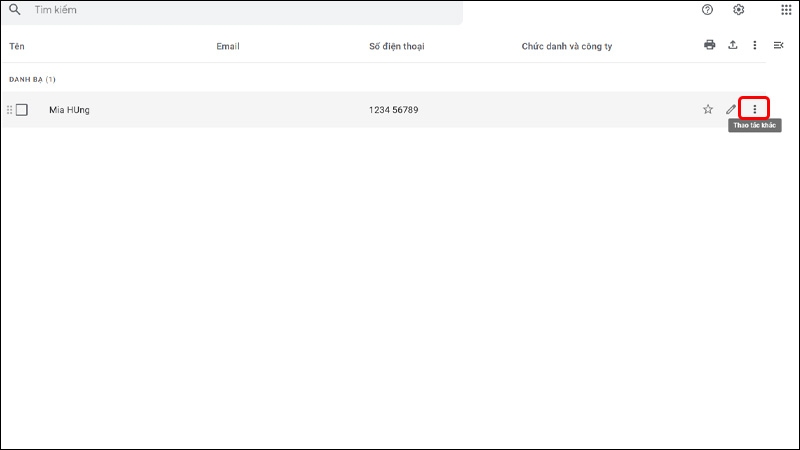Open the help question mark icon

(x=707, y=10)
